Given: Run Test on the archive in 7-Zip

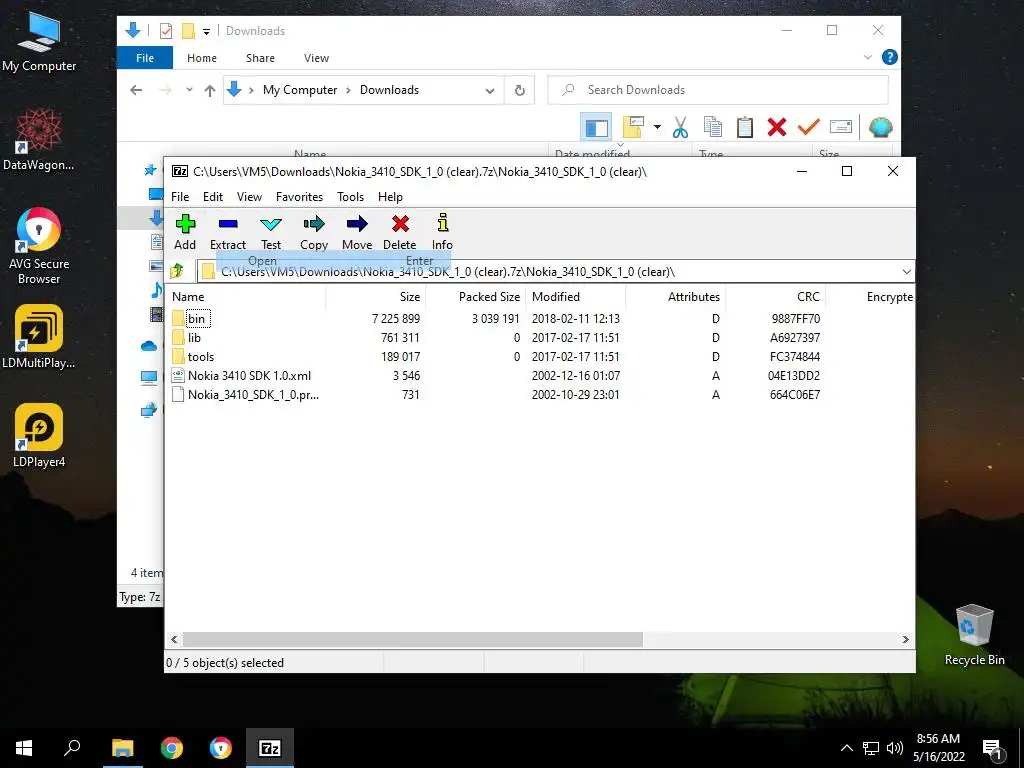Looking at the screenshot, I should click(x=271, y=232).
